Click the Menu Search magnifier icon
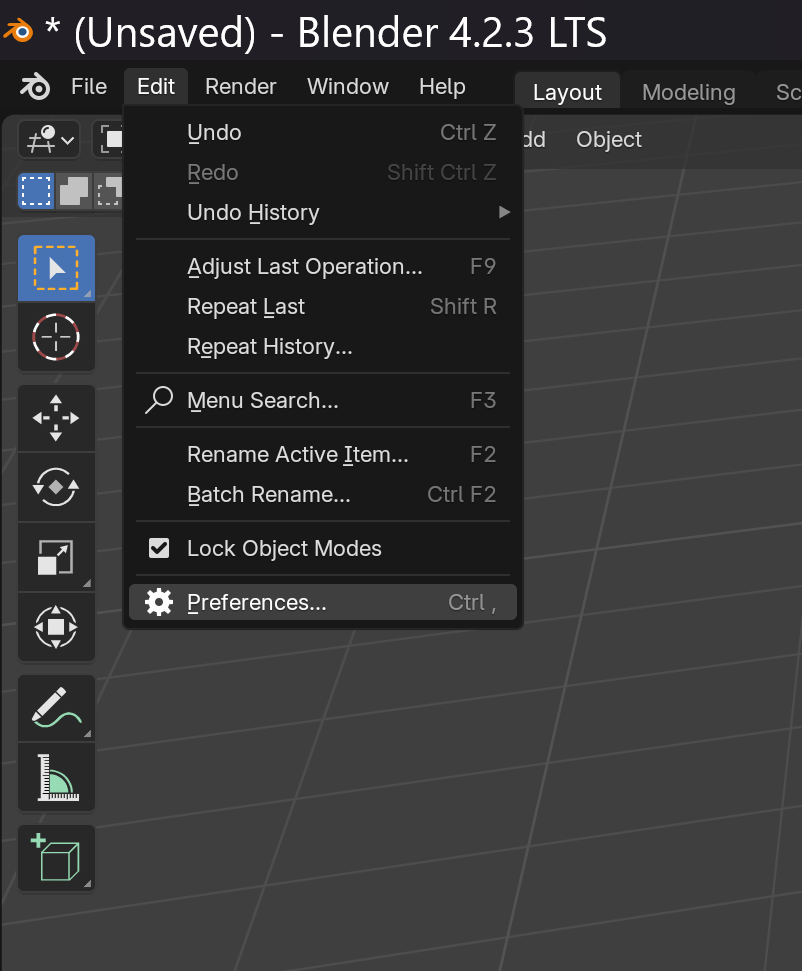The image size is (802, 971). pyautogui.click(x=159, y=400)
